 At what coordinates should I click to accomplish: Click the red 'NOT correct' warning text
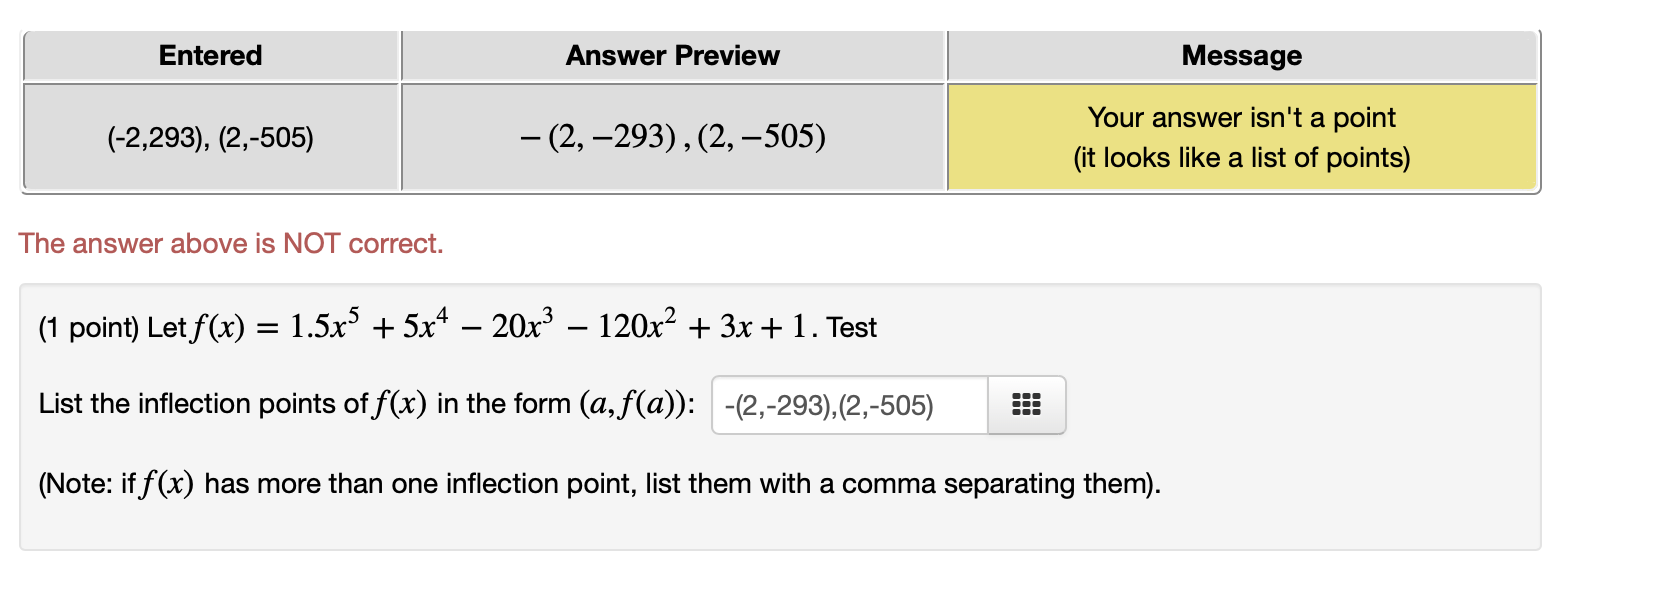click(230, 242)
